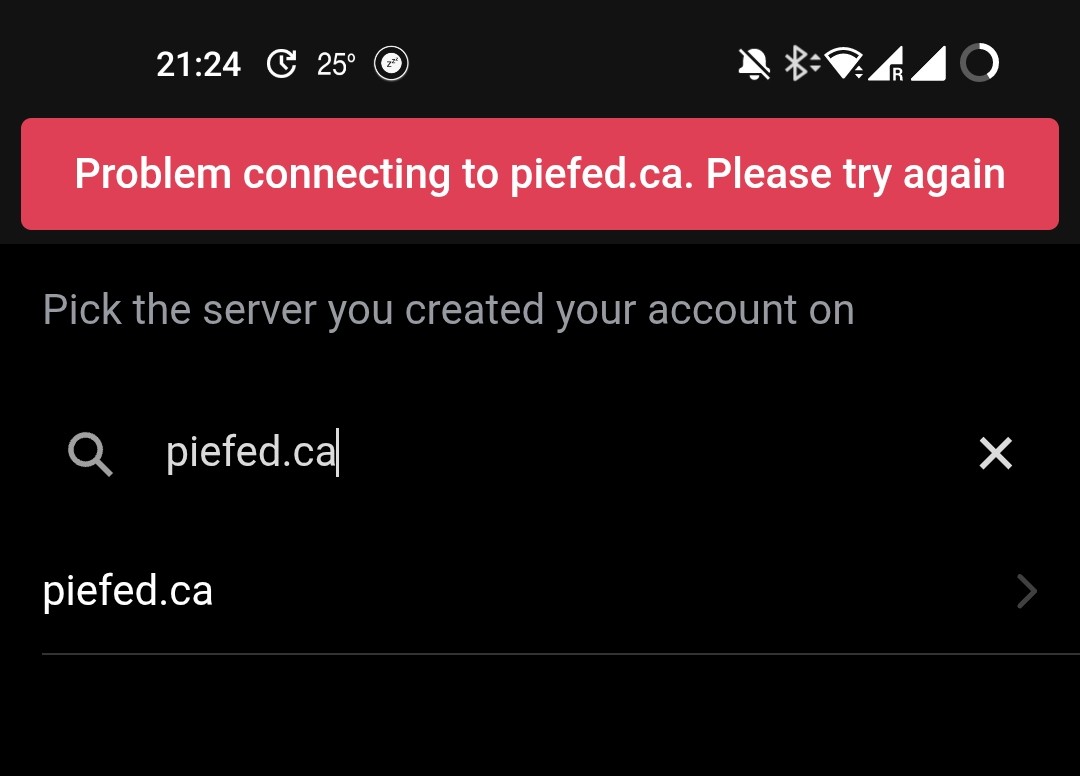The height and width of the screenshot is (776, 1080).
Task: Tap the divider line under piefed.ca result
Action: coord(561,653)
